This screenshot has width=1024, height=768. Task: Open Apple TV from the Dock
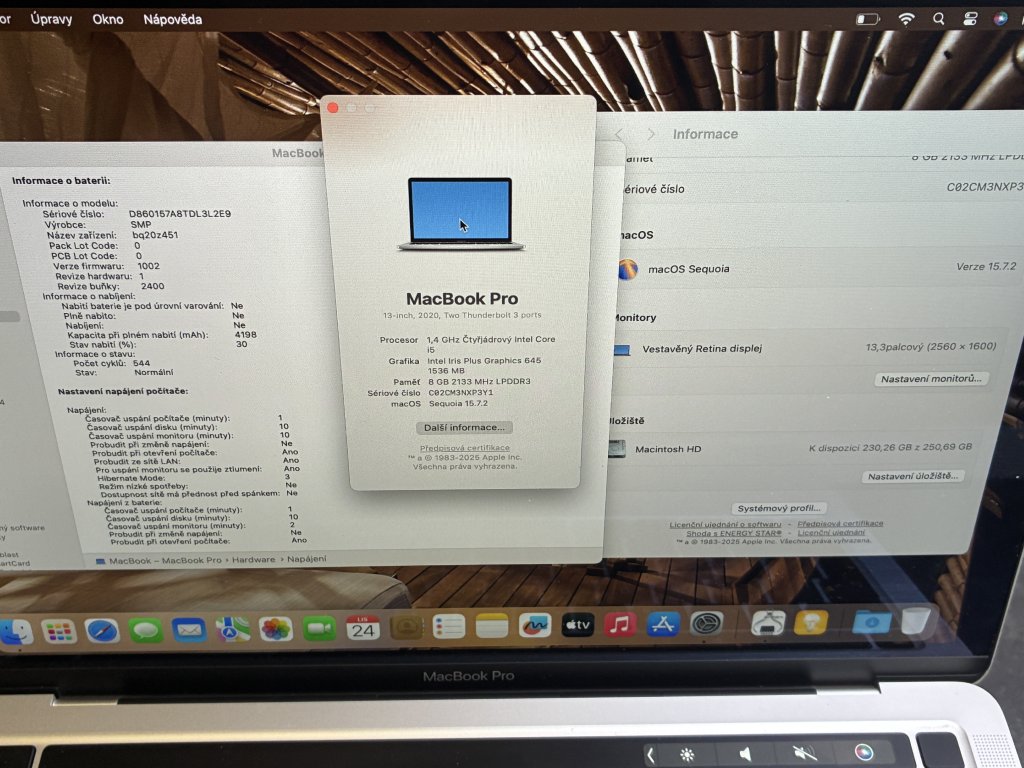(578, 625)
